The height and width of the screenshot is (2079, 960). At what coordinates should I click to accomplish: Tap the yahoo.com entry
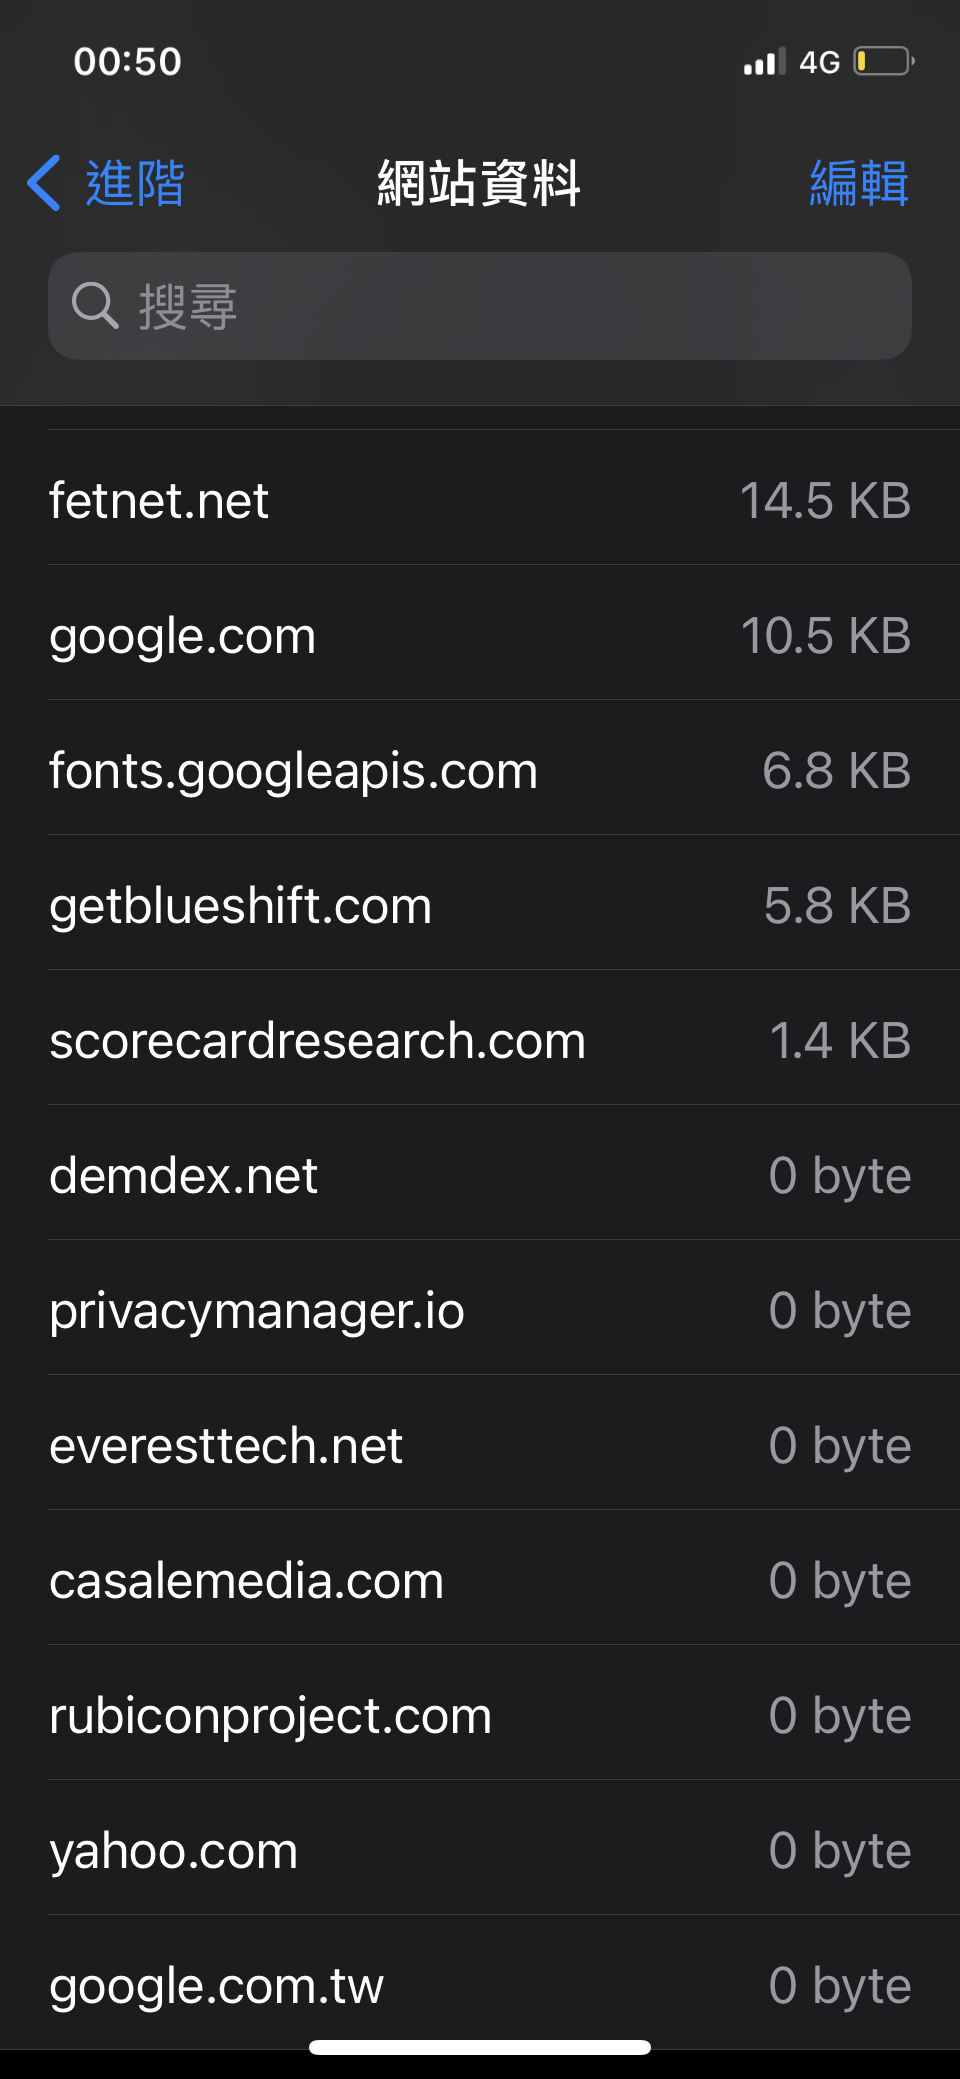coord(480,1849)
